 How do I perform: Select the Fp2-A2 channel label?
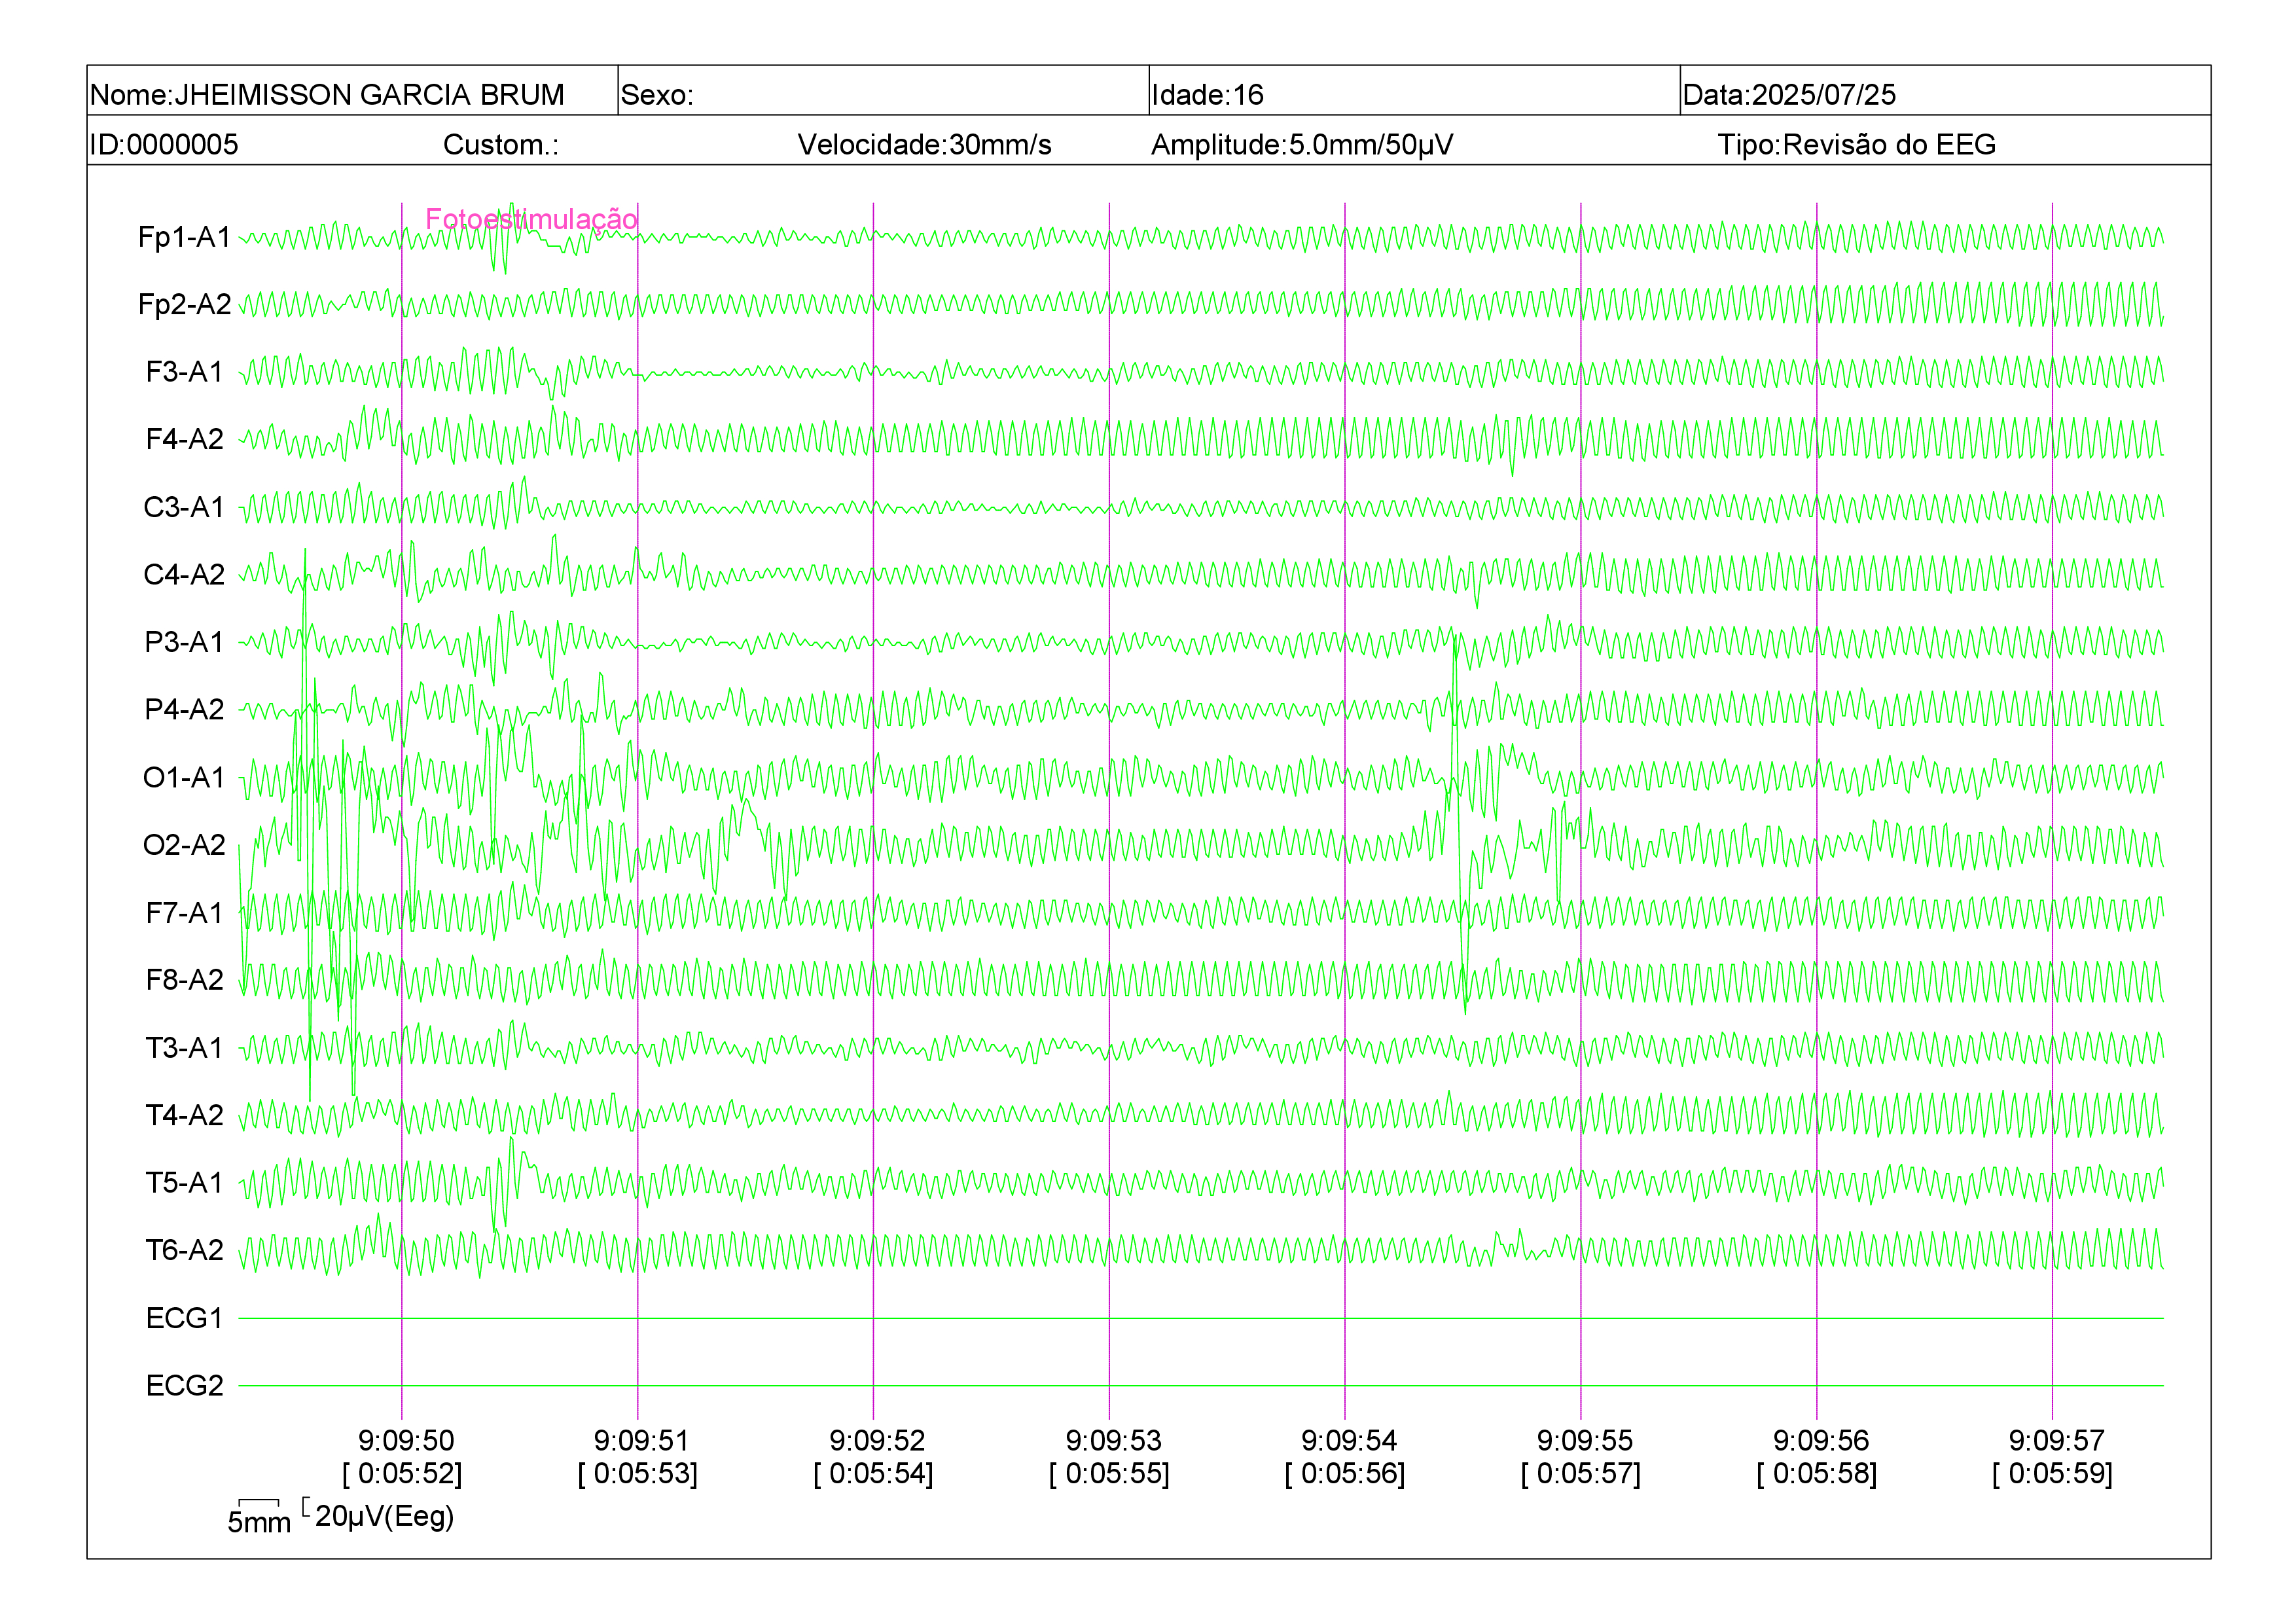click(184, 304)
